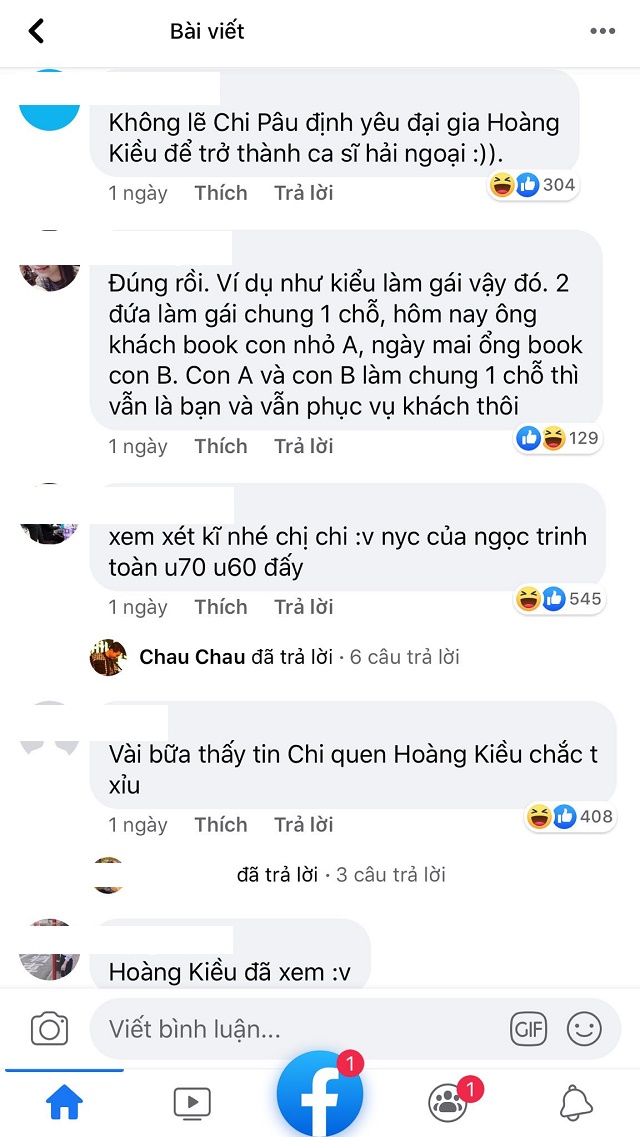
Task: Open the three-dot options menu
Action: pos(602,31)
